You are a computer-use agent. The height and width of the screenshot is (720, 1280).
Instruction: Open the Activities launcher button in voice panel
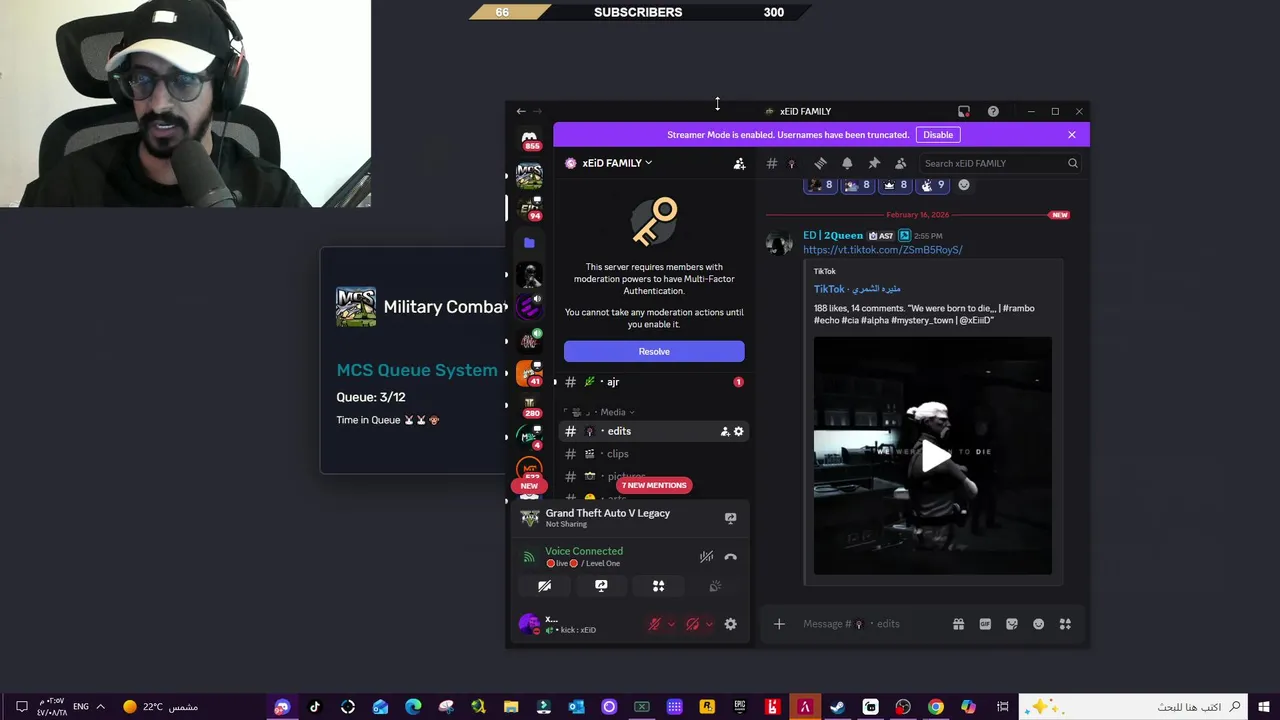click(658, 586)
